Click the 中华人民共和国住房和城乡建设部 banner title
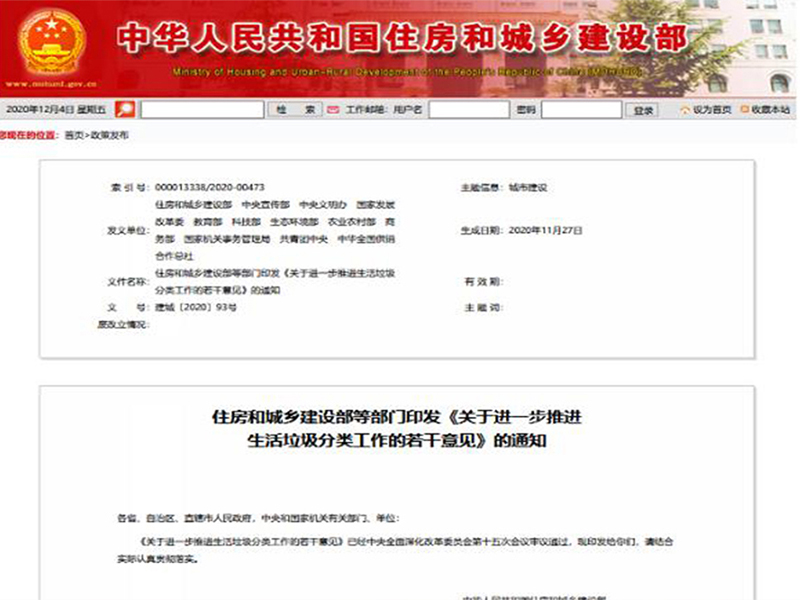Image resolution: width=800 pixels, height=600 pixels. (x=402, y=38)
